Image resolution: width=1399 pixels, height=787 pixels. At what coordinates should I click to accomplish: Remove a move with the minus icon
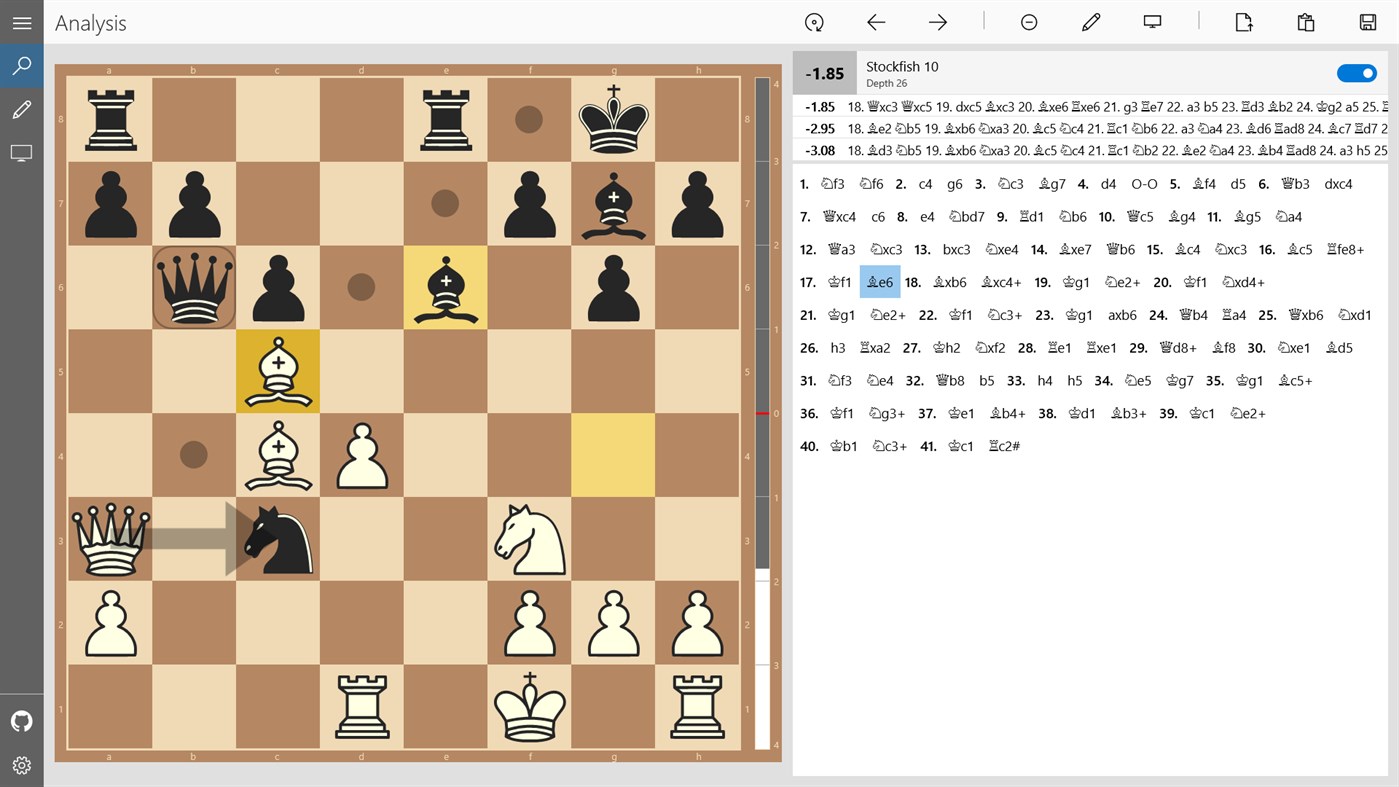[x=1029, y=22]
